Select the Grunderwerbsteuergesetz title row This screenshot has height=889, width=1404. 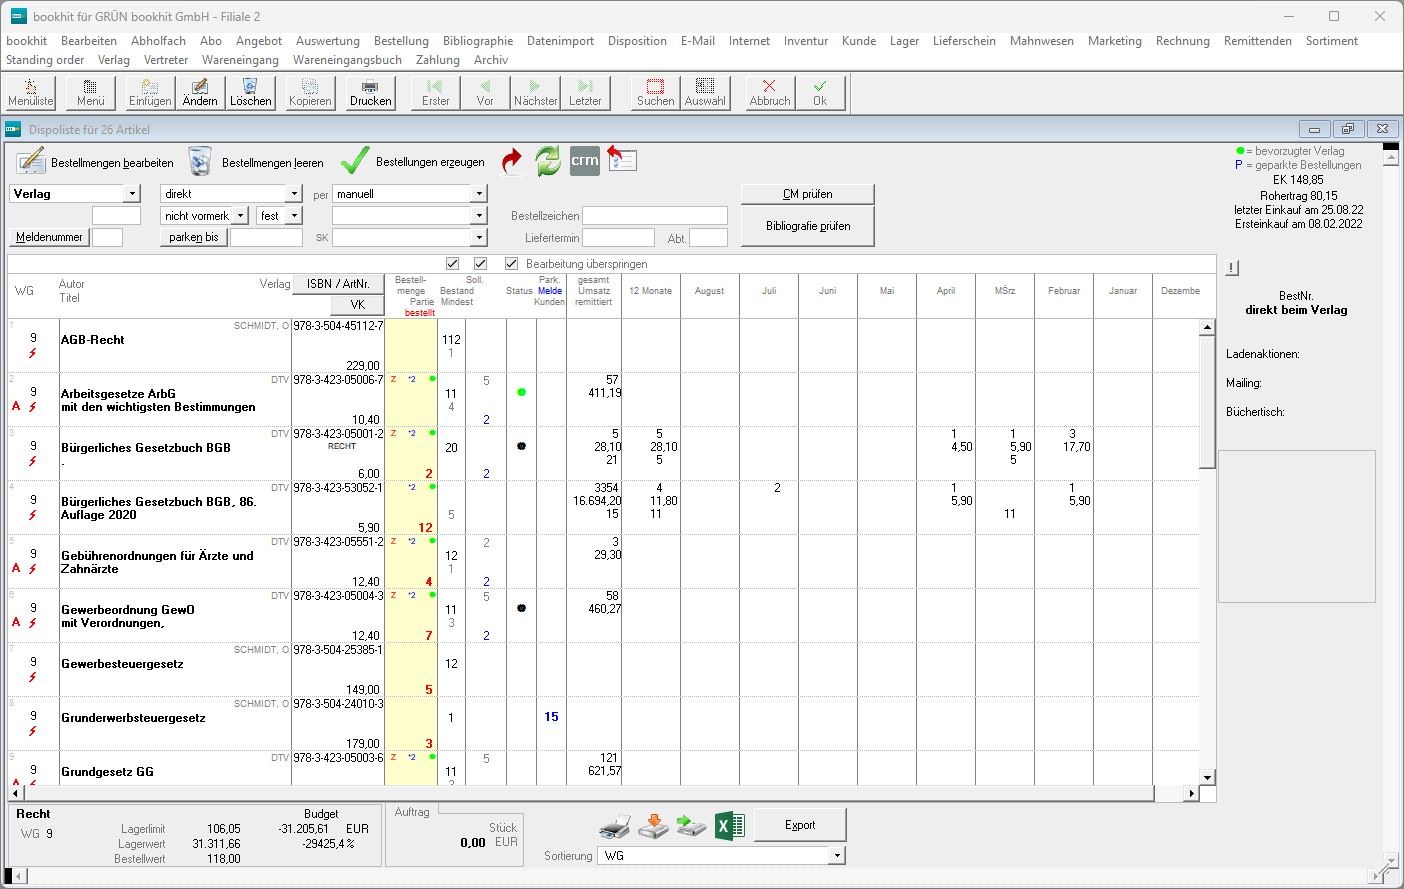(133, 718)
